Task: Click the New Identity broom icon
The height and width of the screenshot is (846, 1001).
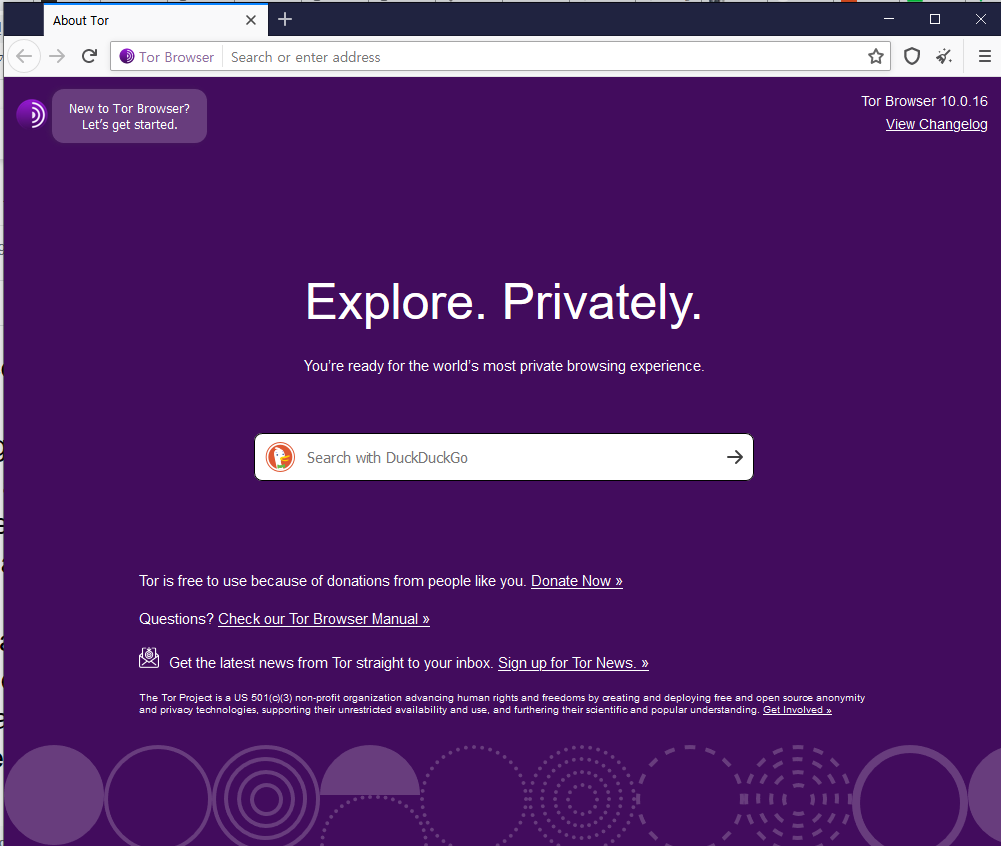Action: (944, 57)
